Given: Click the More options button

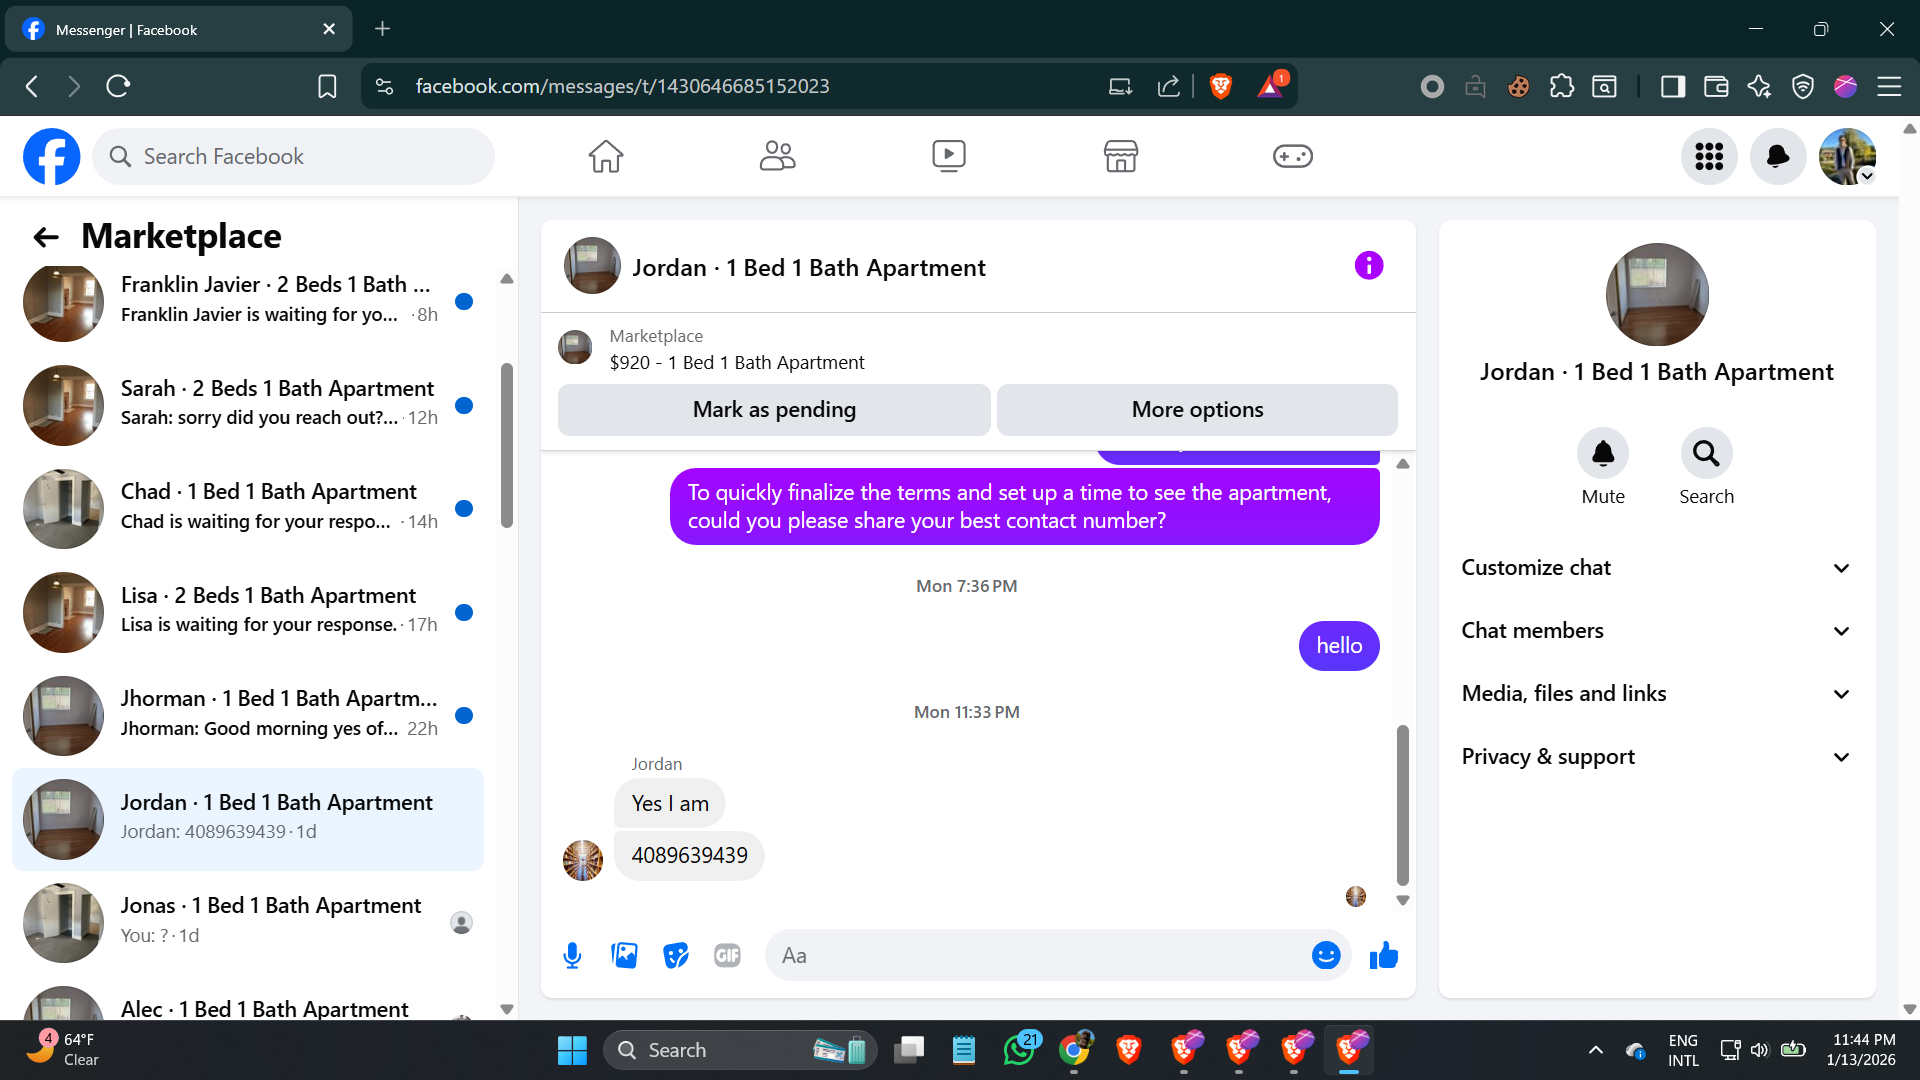Looking at the screenshot, I should (x=1197, y=410).
